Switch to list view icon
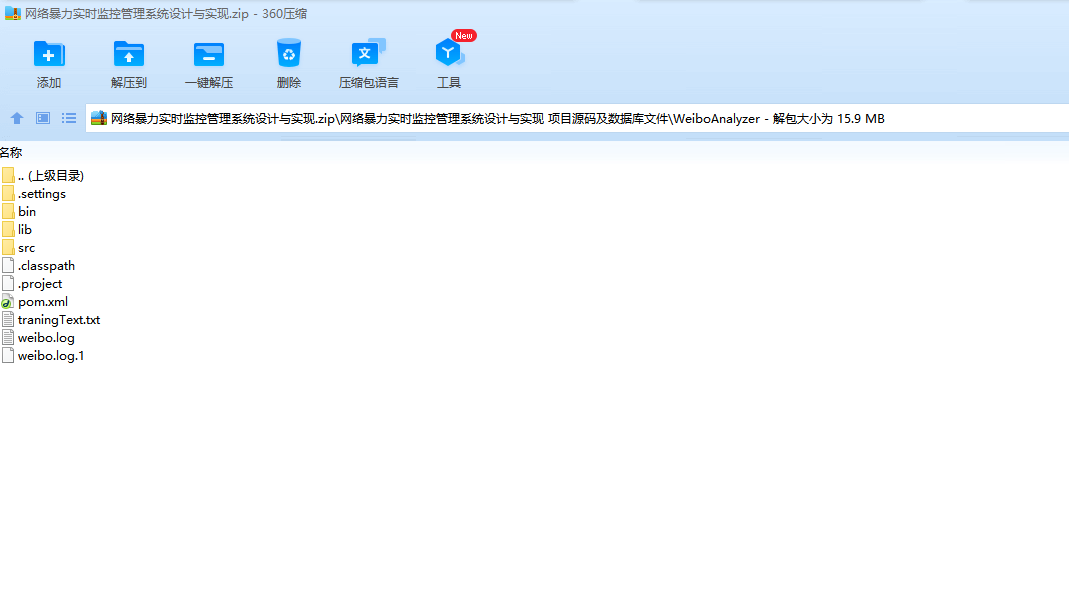Screen dimensions: 1069x604 [x=69, y=118]
